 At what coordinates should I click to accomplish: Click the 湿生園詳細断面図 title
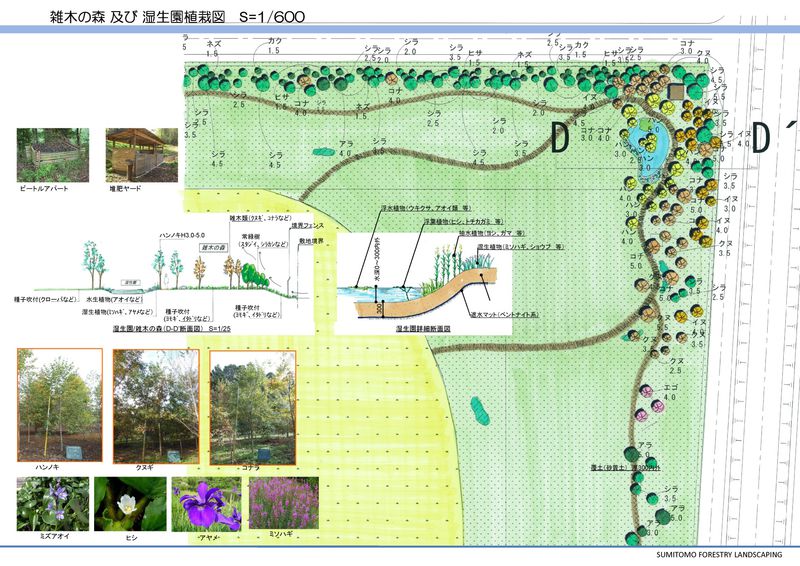pos(423,329)
